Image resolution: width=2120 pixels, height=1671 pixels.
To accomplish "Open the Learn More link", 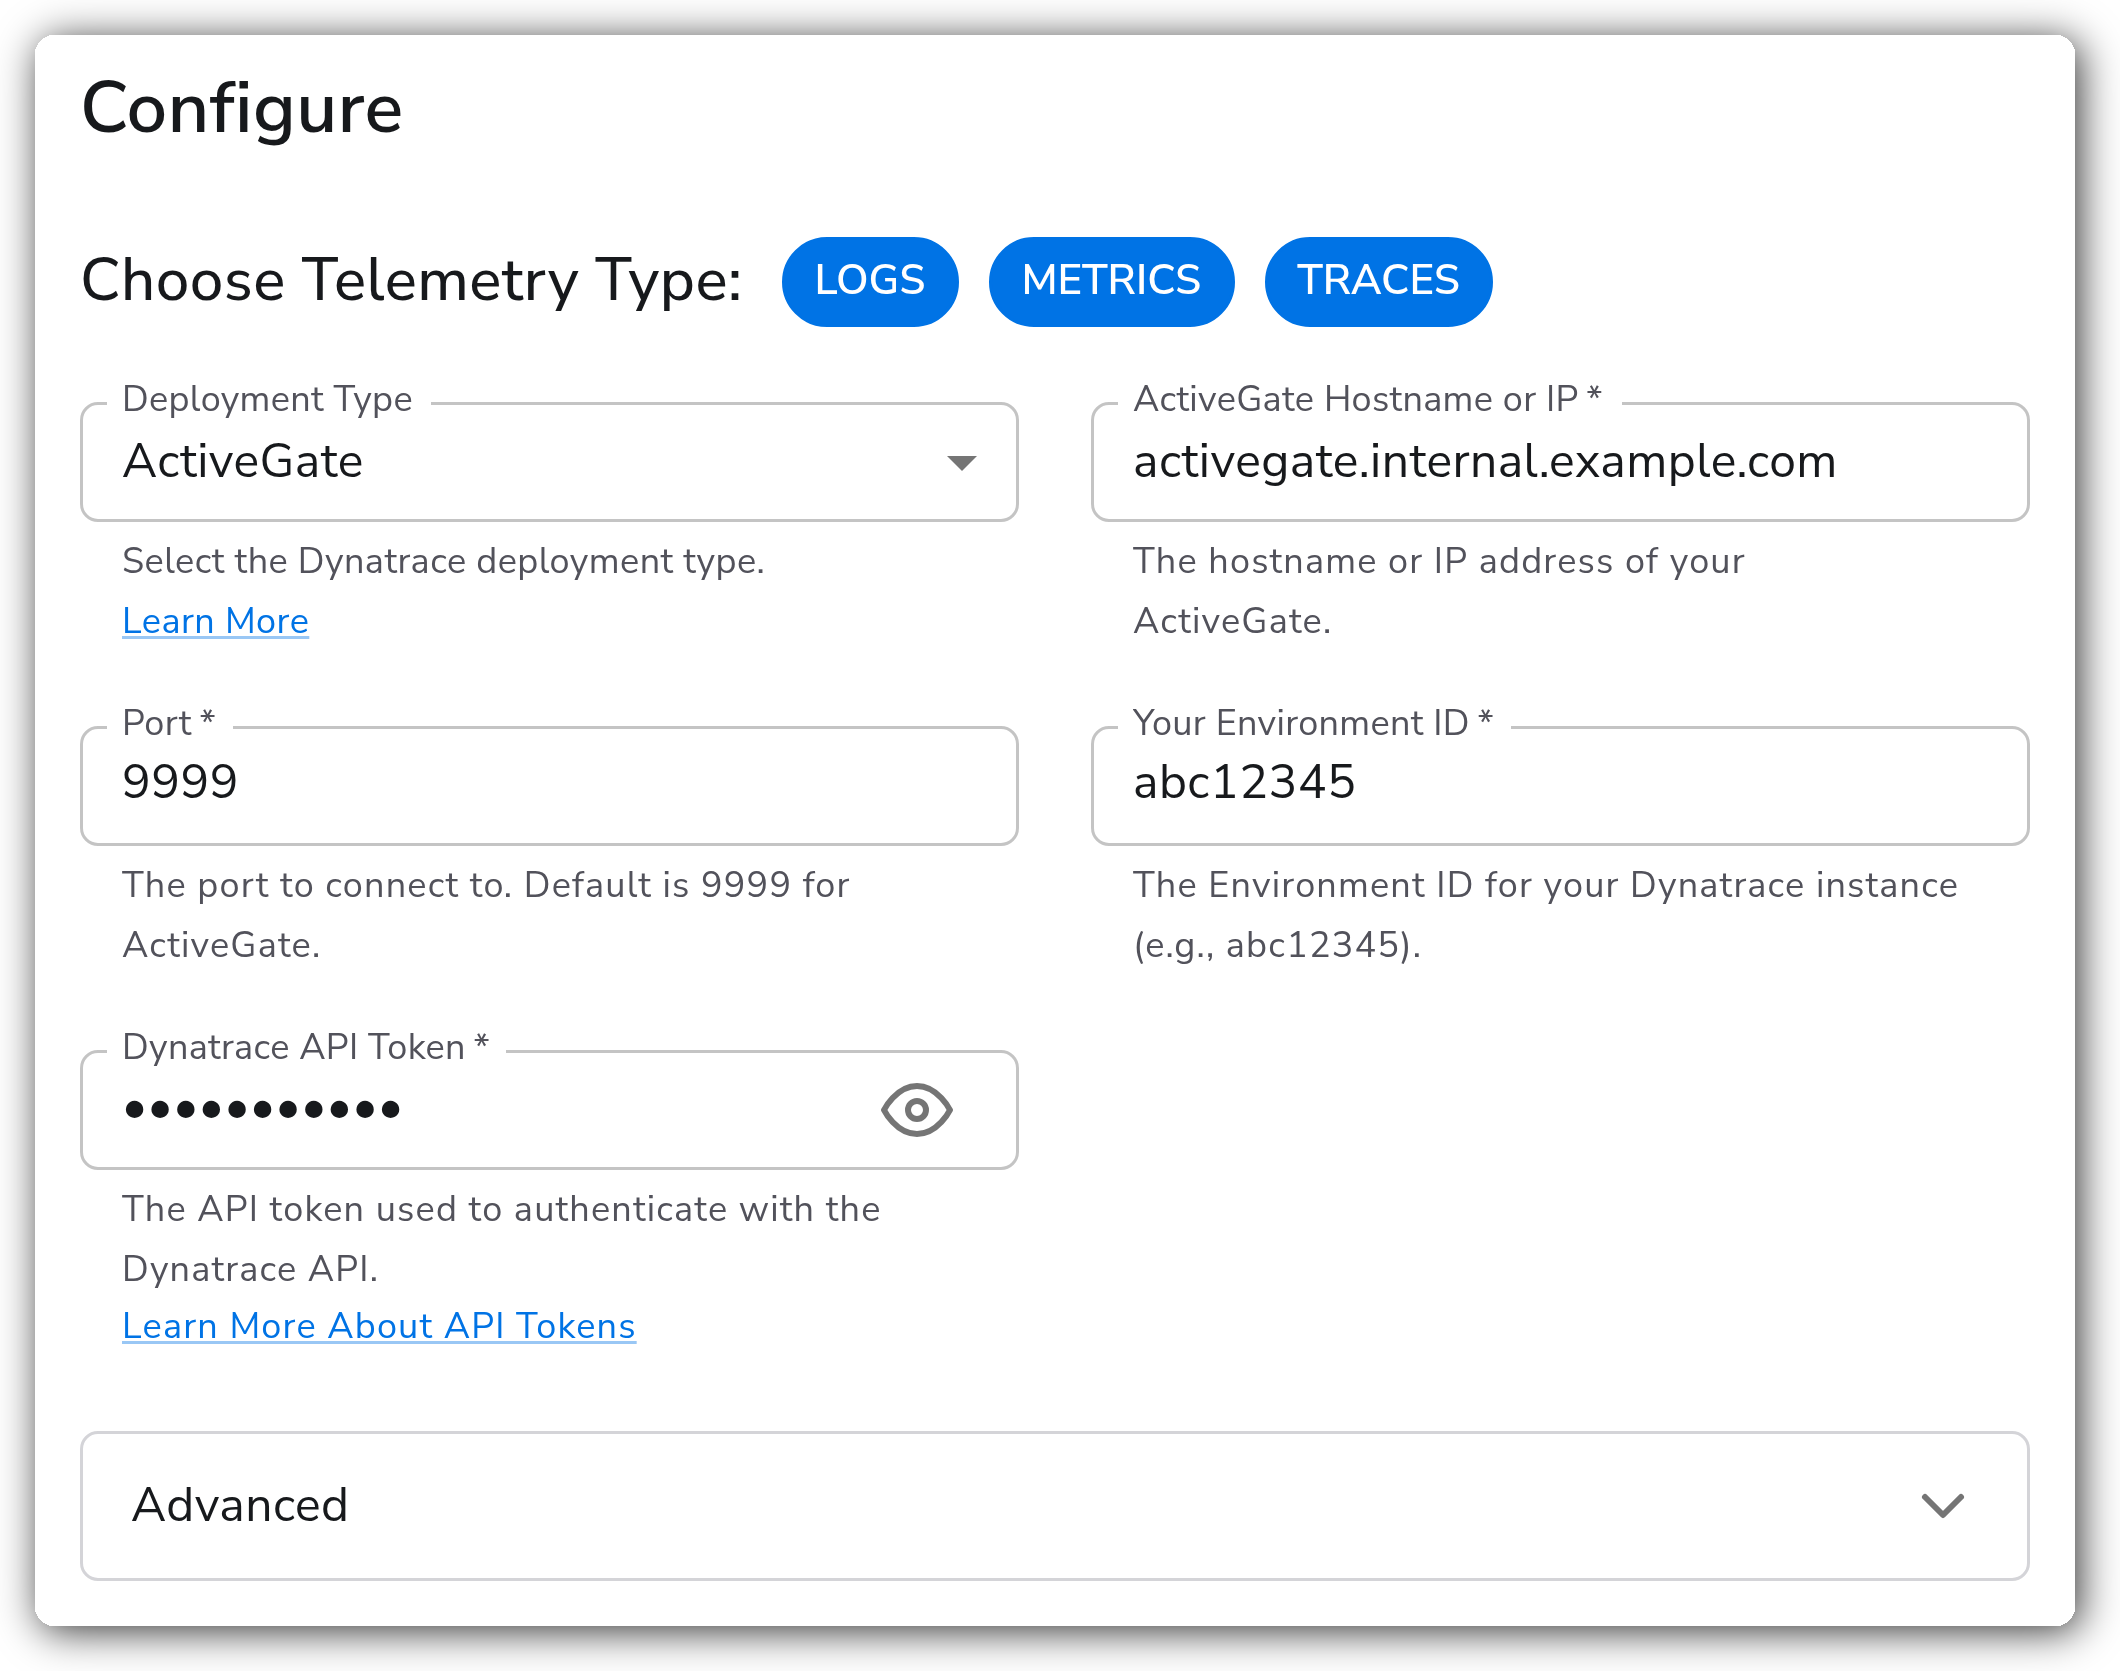I will coord(215,621).
